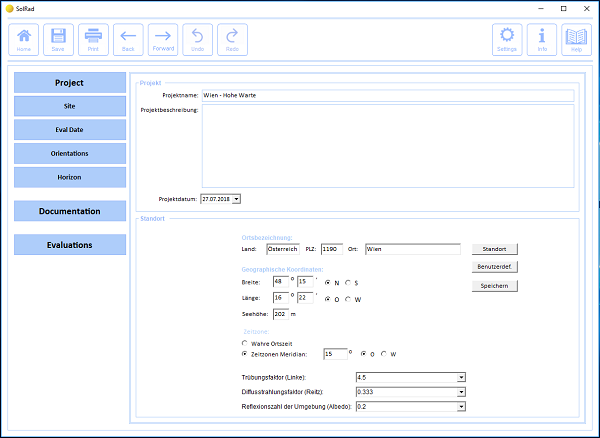The height and width of the screenshot is (438, 600).
Task: Click the Home toolbar icon
Action: 24,39
